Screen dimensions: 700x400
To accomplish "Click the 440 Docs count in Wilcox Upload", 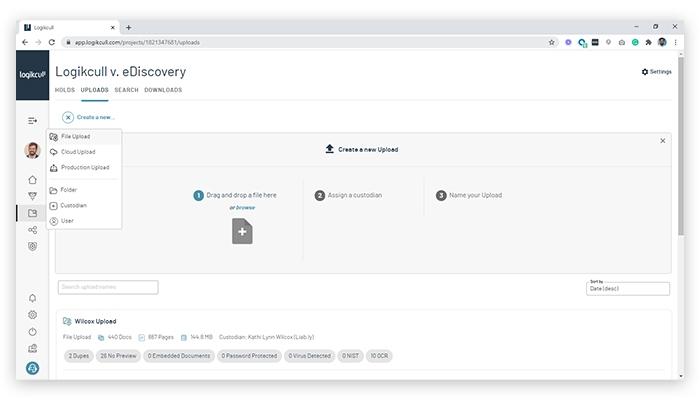I will 119,338.
